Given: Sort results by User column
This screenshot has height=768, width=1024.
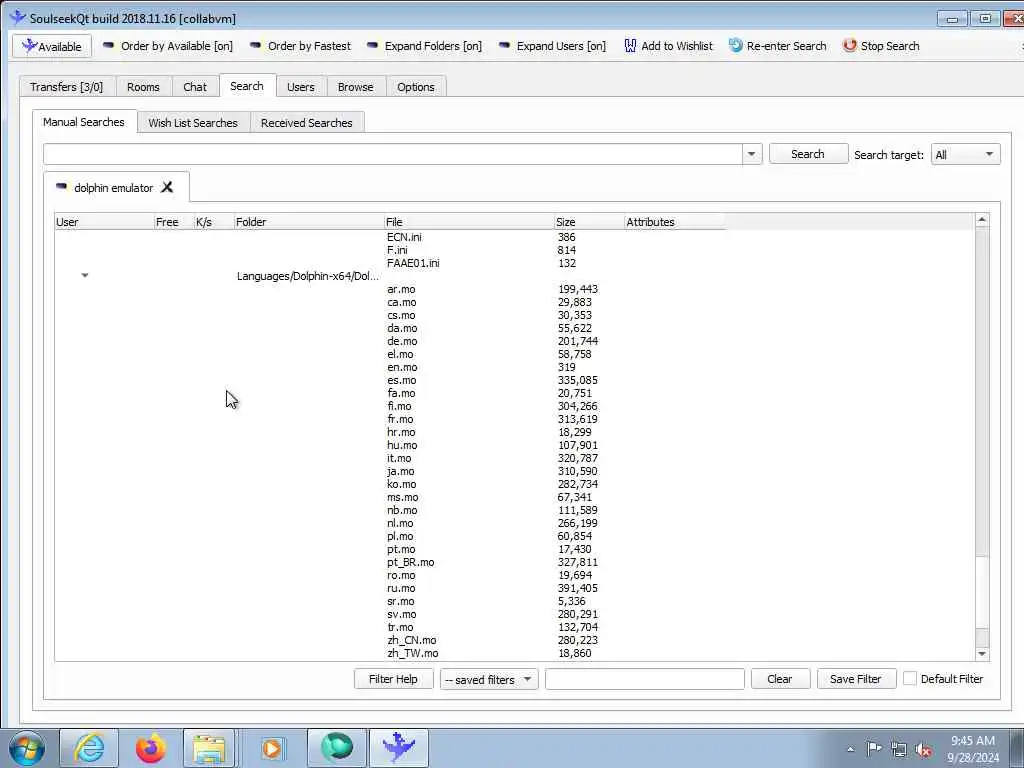Looking at the screenshot, I should click(x=104, y=222).
